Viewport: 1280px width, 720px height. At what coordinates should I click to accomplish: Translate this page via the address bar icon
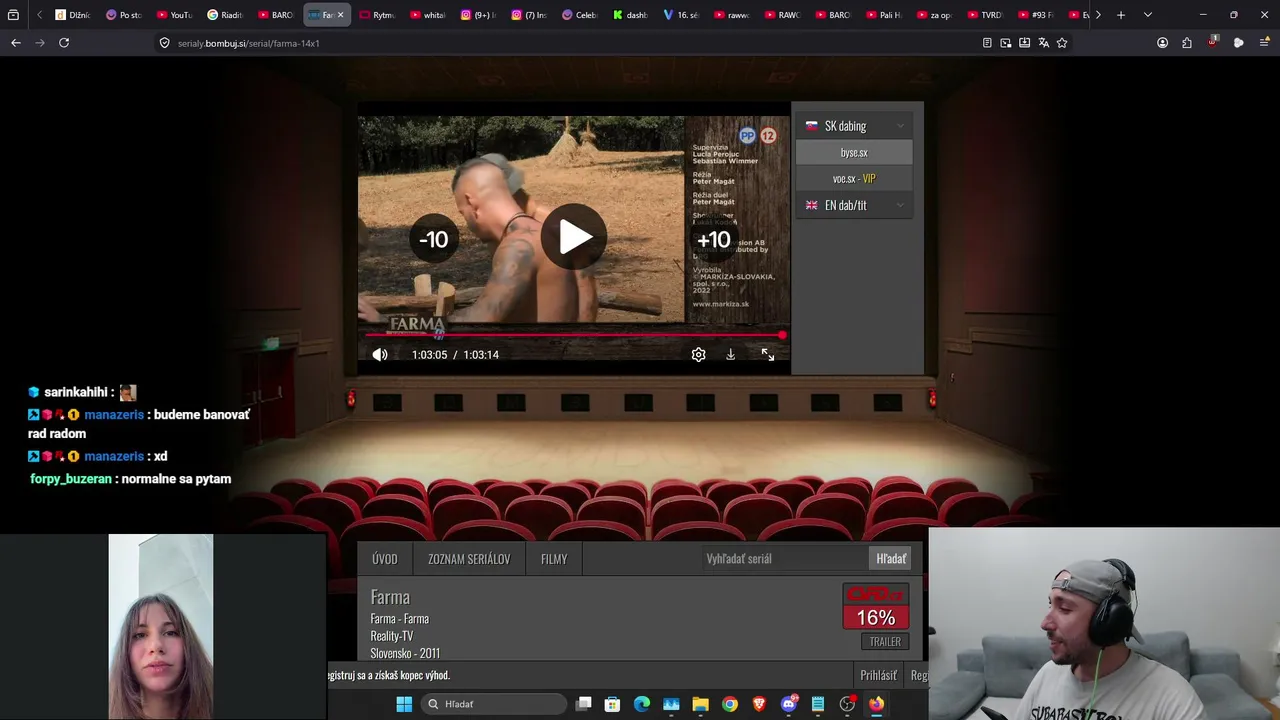click(x=1043, y=43)
